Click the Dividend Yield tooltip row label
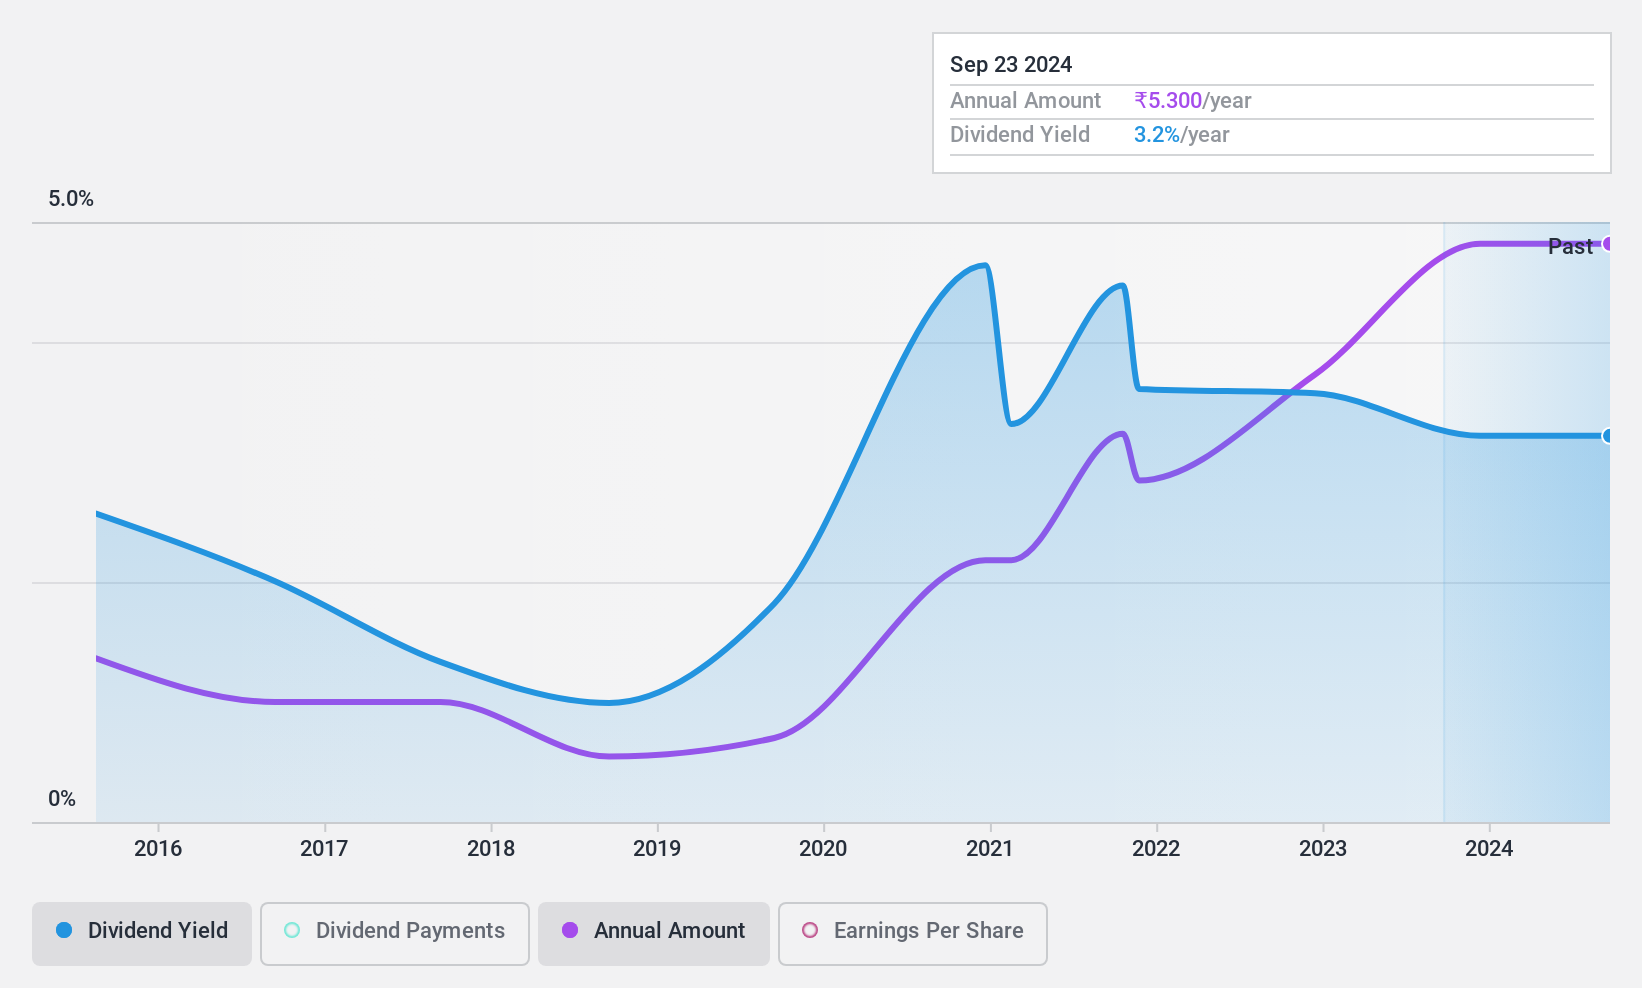 [1020, 134]
